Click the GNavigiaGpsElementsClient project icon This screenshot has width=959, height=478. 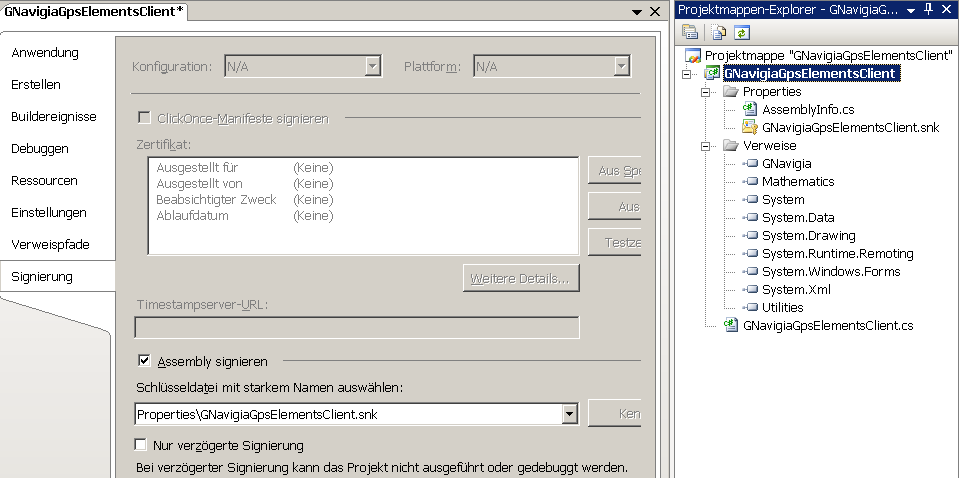[x=713, y=74]
